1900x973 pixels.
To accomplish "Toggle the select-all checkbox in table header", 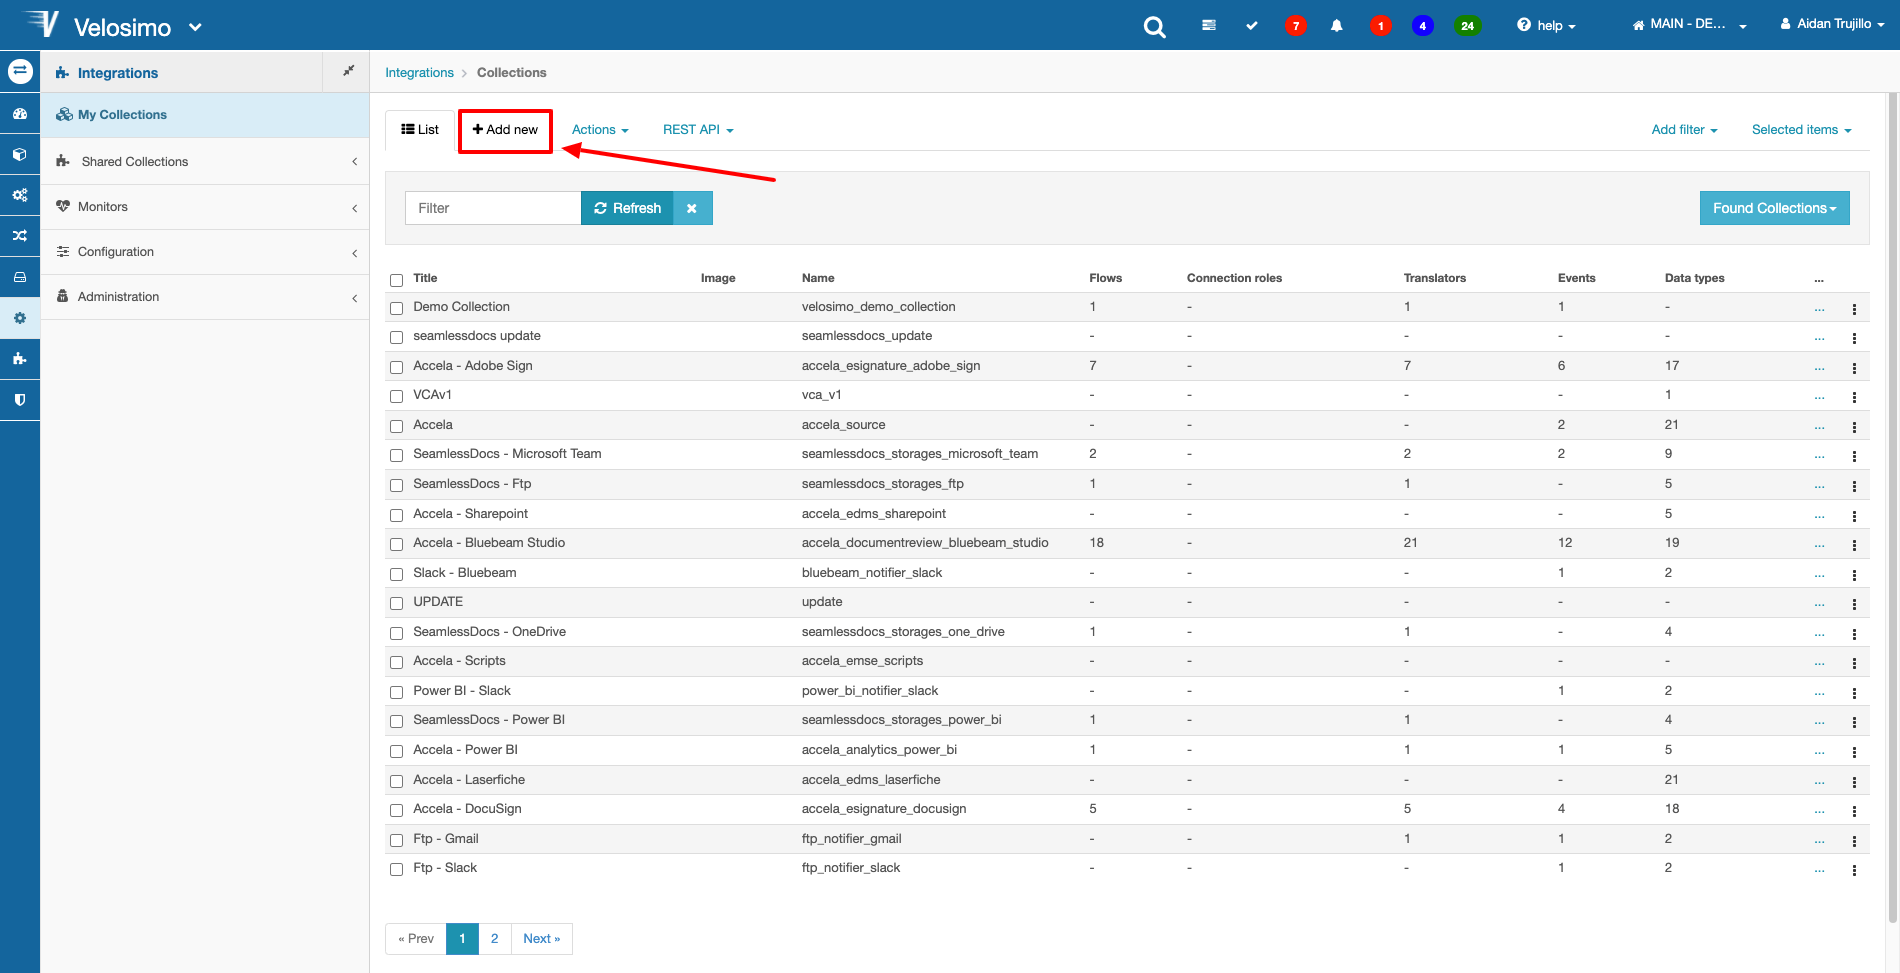I will (397, 280).
